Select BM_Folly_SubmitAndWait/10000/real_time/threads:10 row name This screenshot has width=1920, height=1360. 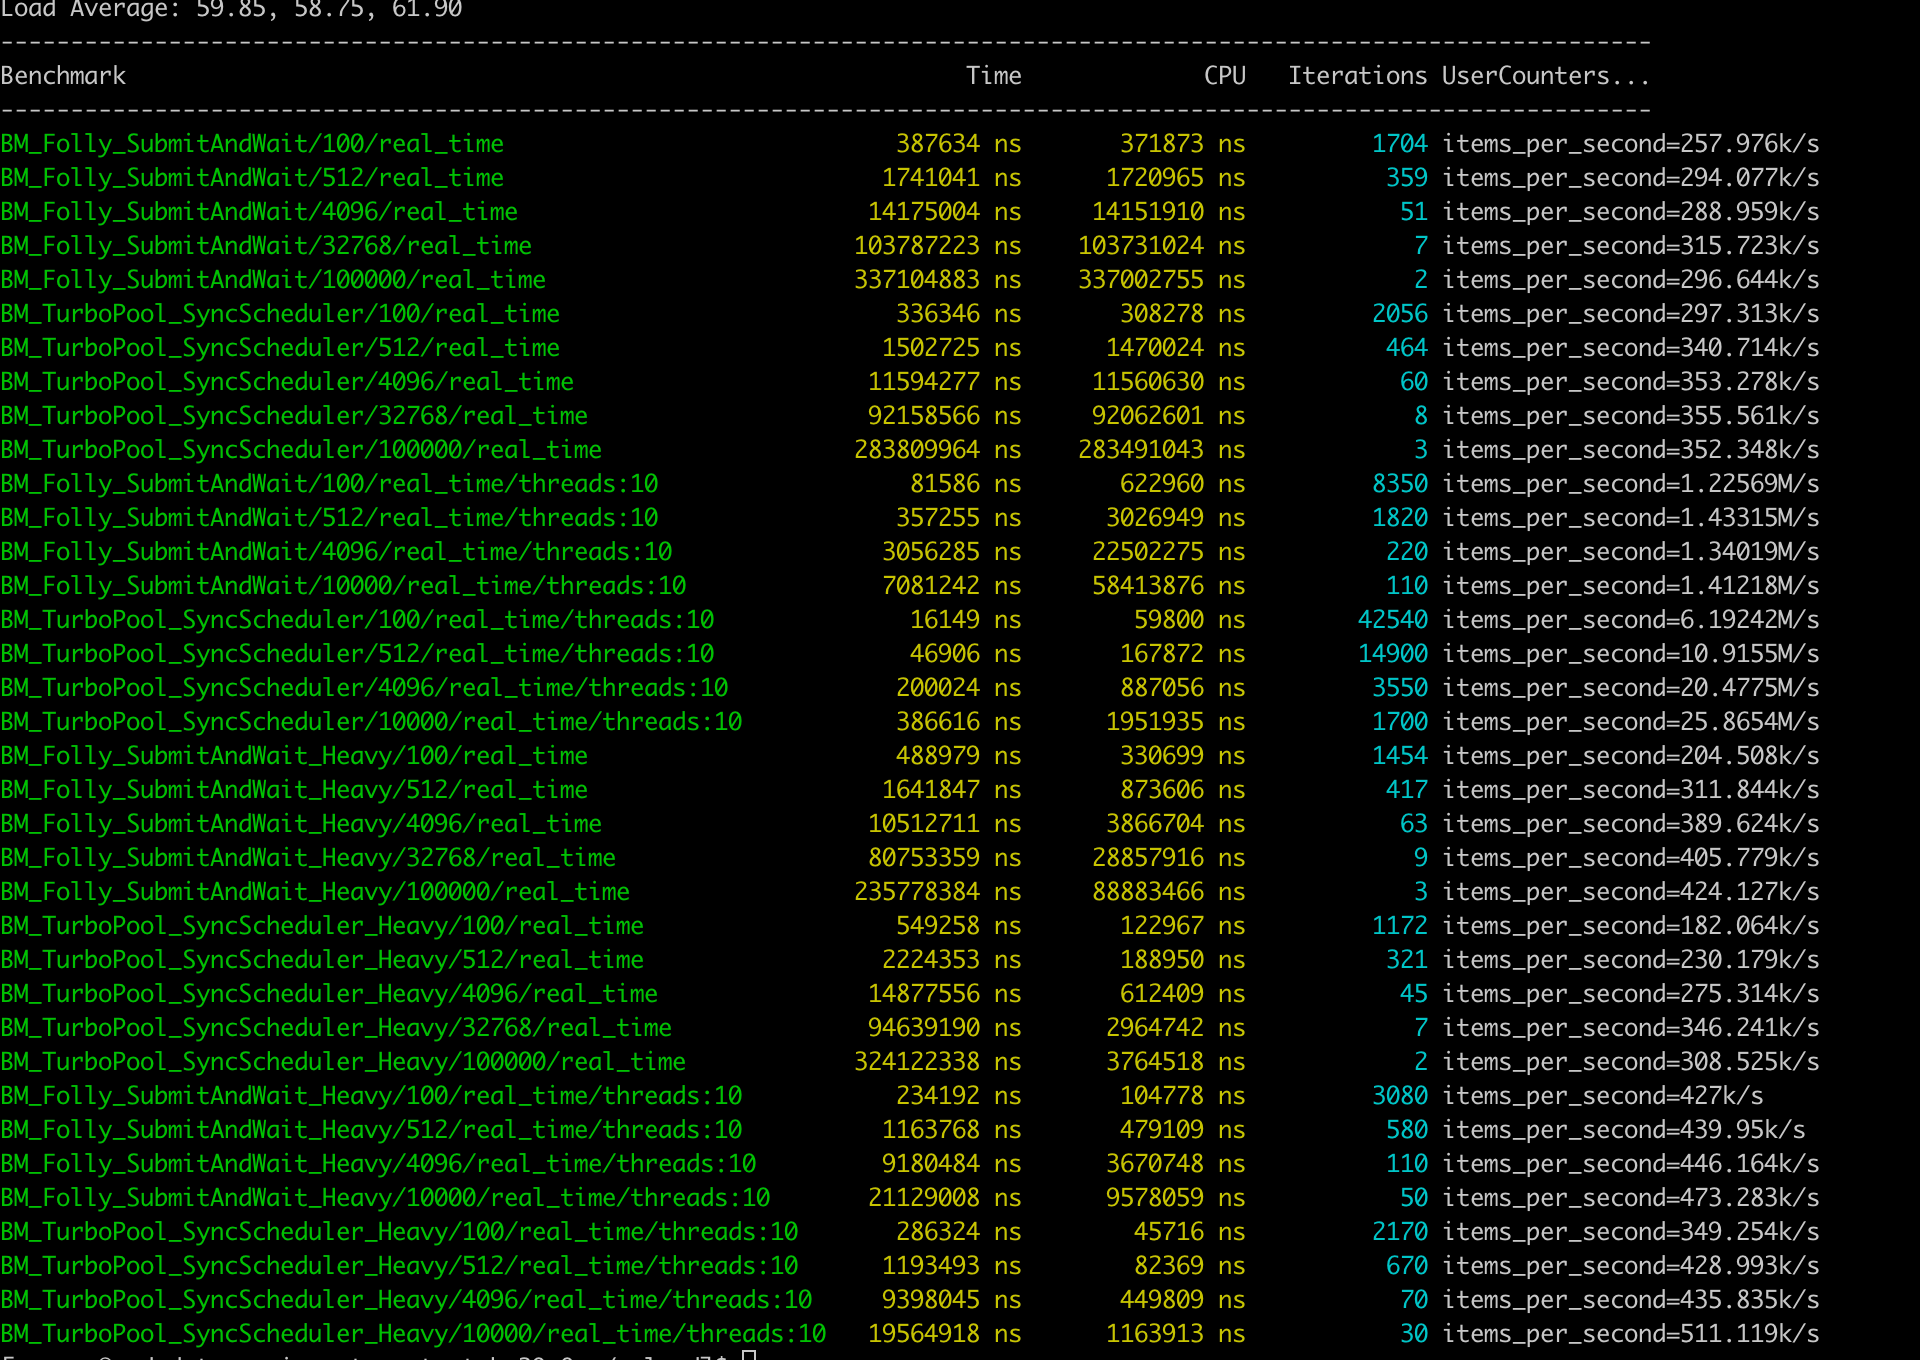343,586
